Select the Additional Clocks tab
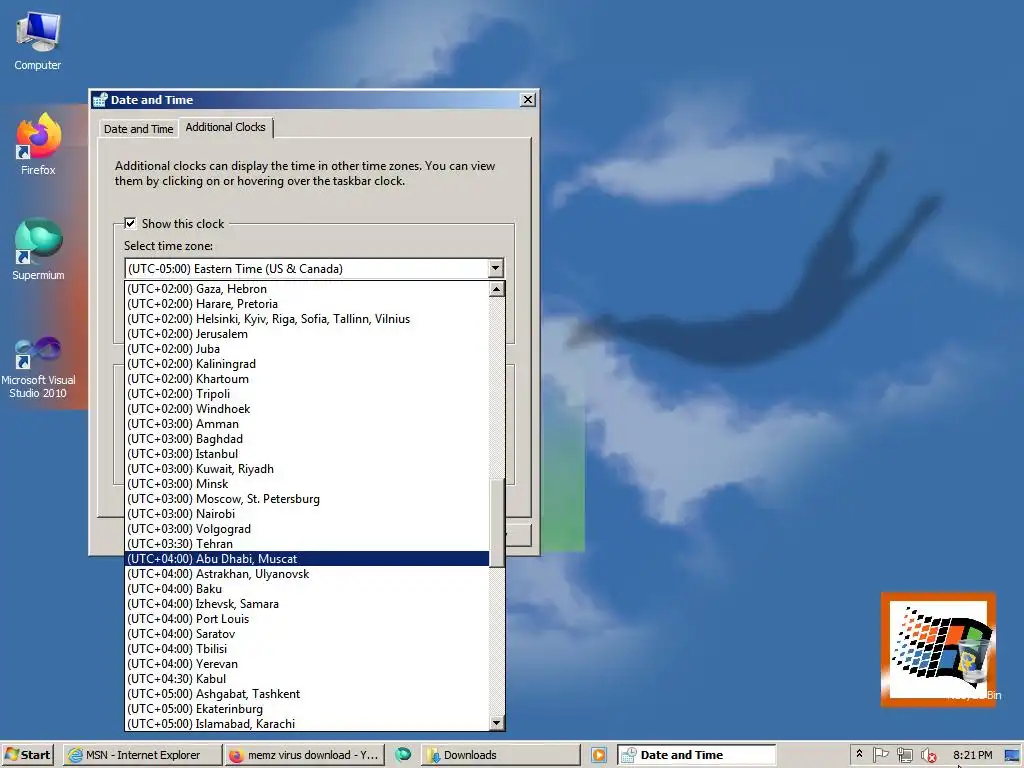Viewport: 1024px width, 768px height. [225, 127]
